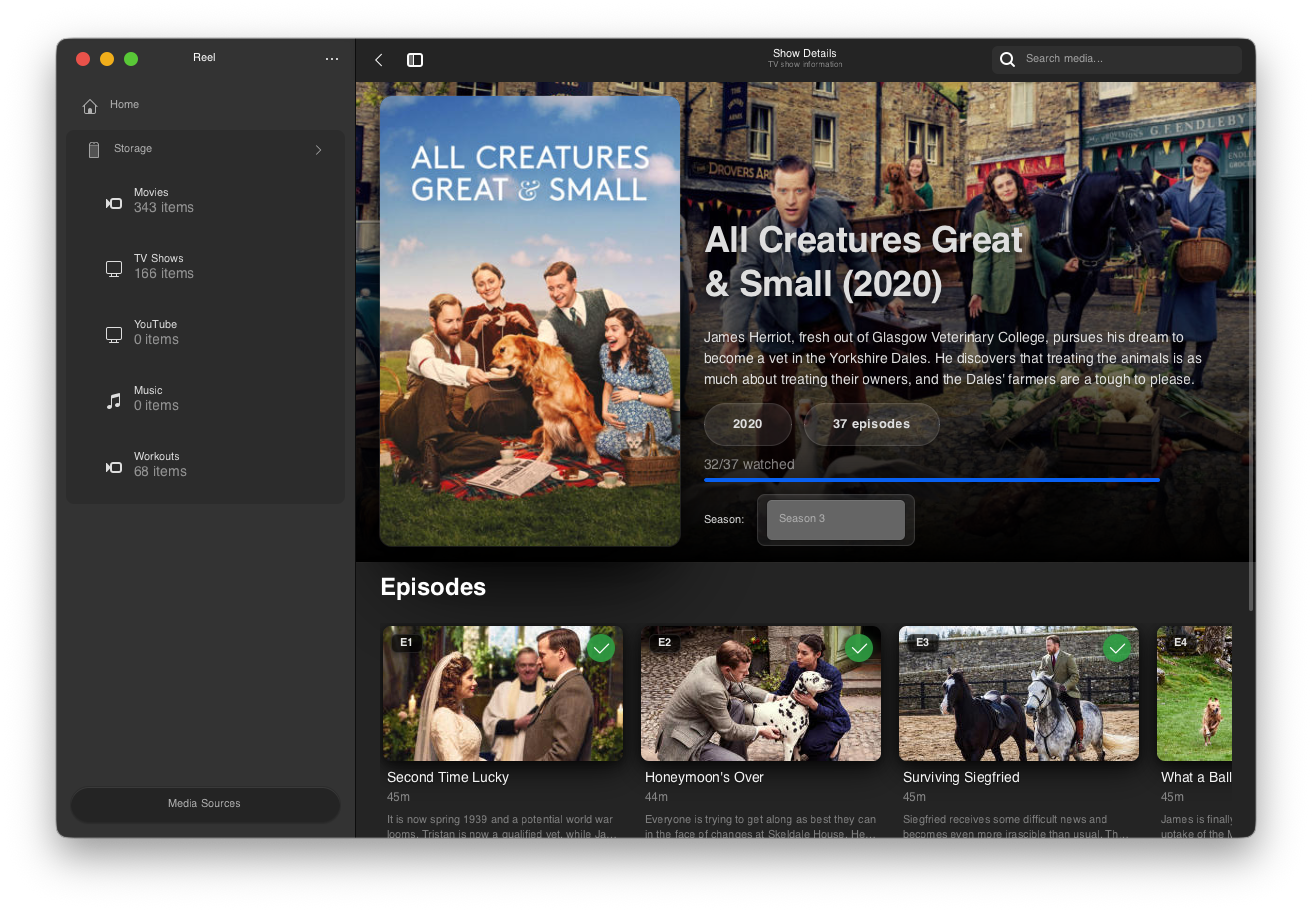The height and width of the screenshot is (912, 1312).
Task: Open the three-dots menu beside Reel
Action: click(x=332, y=59)
